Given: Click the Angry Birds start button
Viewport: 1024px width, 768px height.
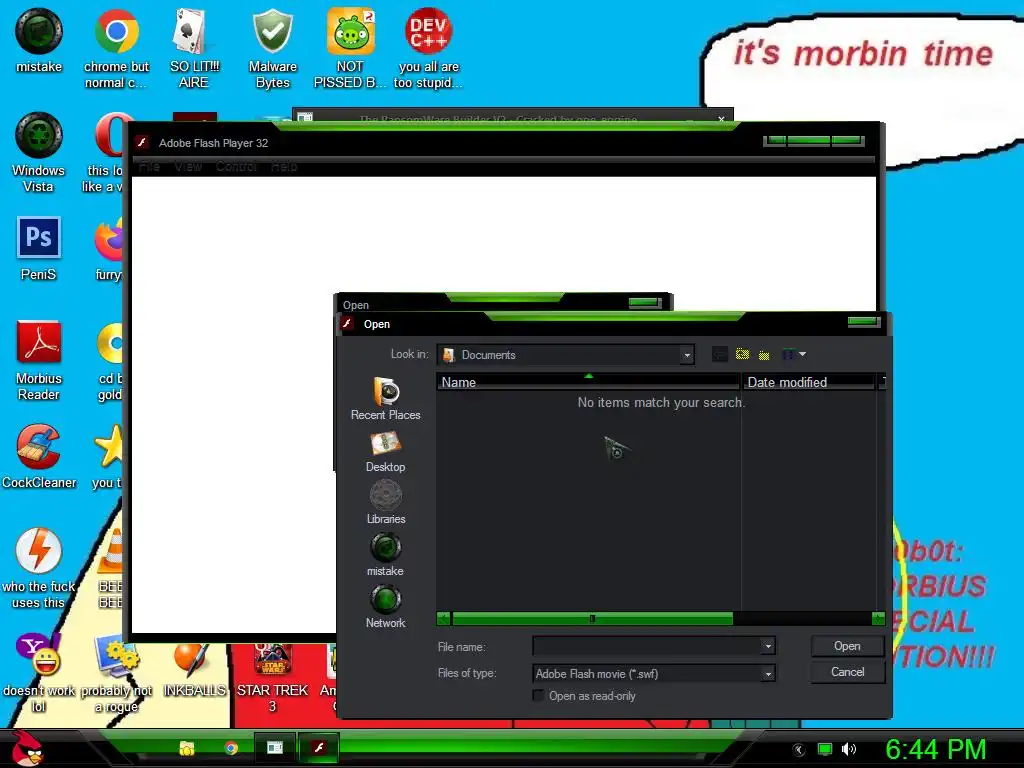Looking at the screenshot, I should click(x=27, y=748).
